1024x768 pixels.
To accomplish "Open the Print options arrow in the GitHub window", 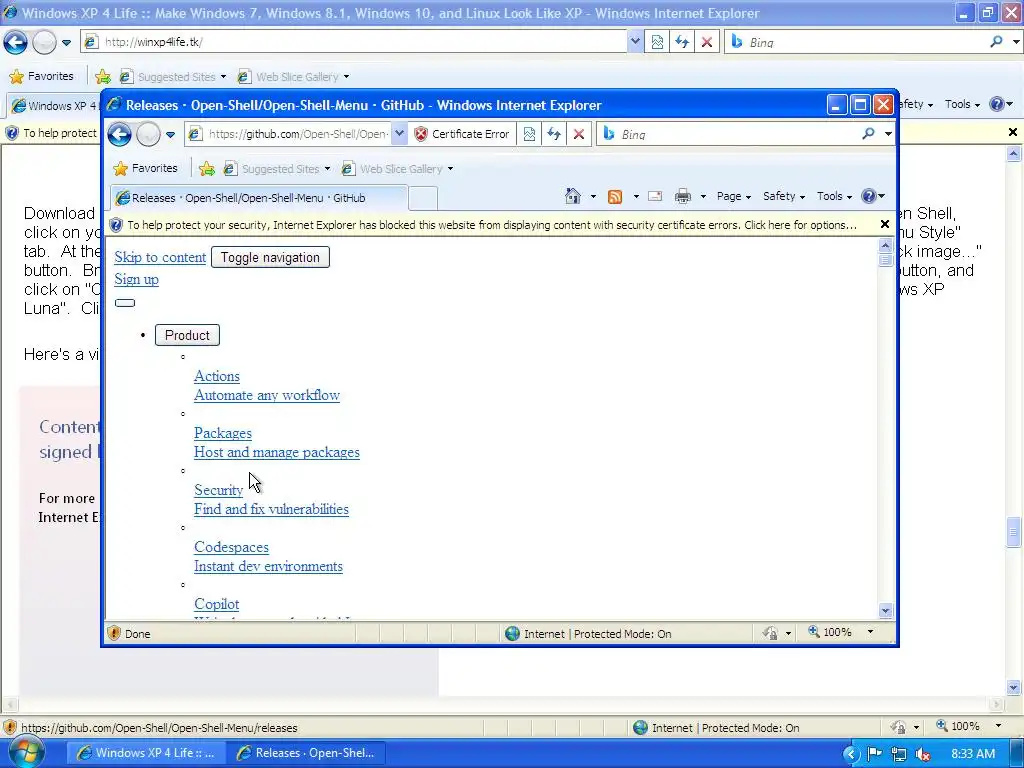I will (703, 197).
